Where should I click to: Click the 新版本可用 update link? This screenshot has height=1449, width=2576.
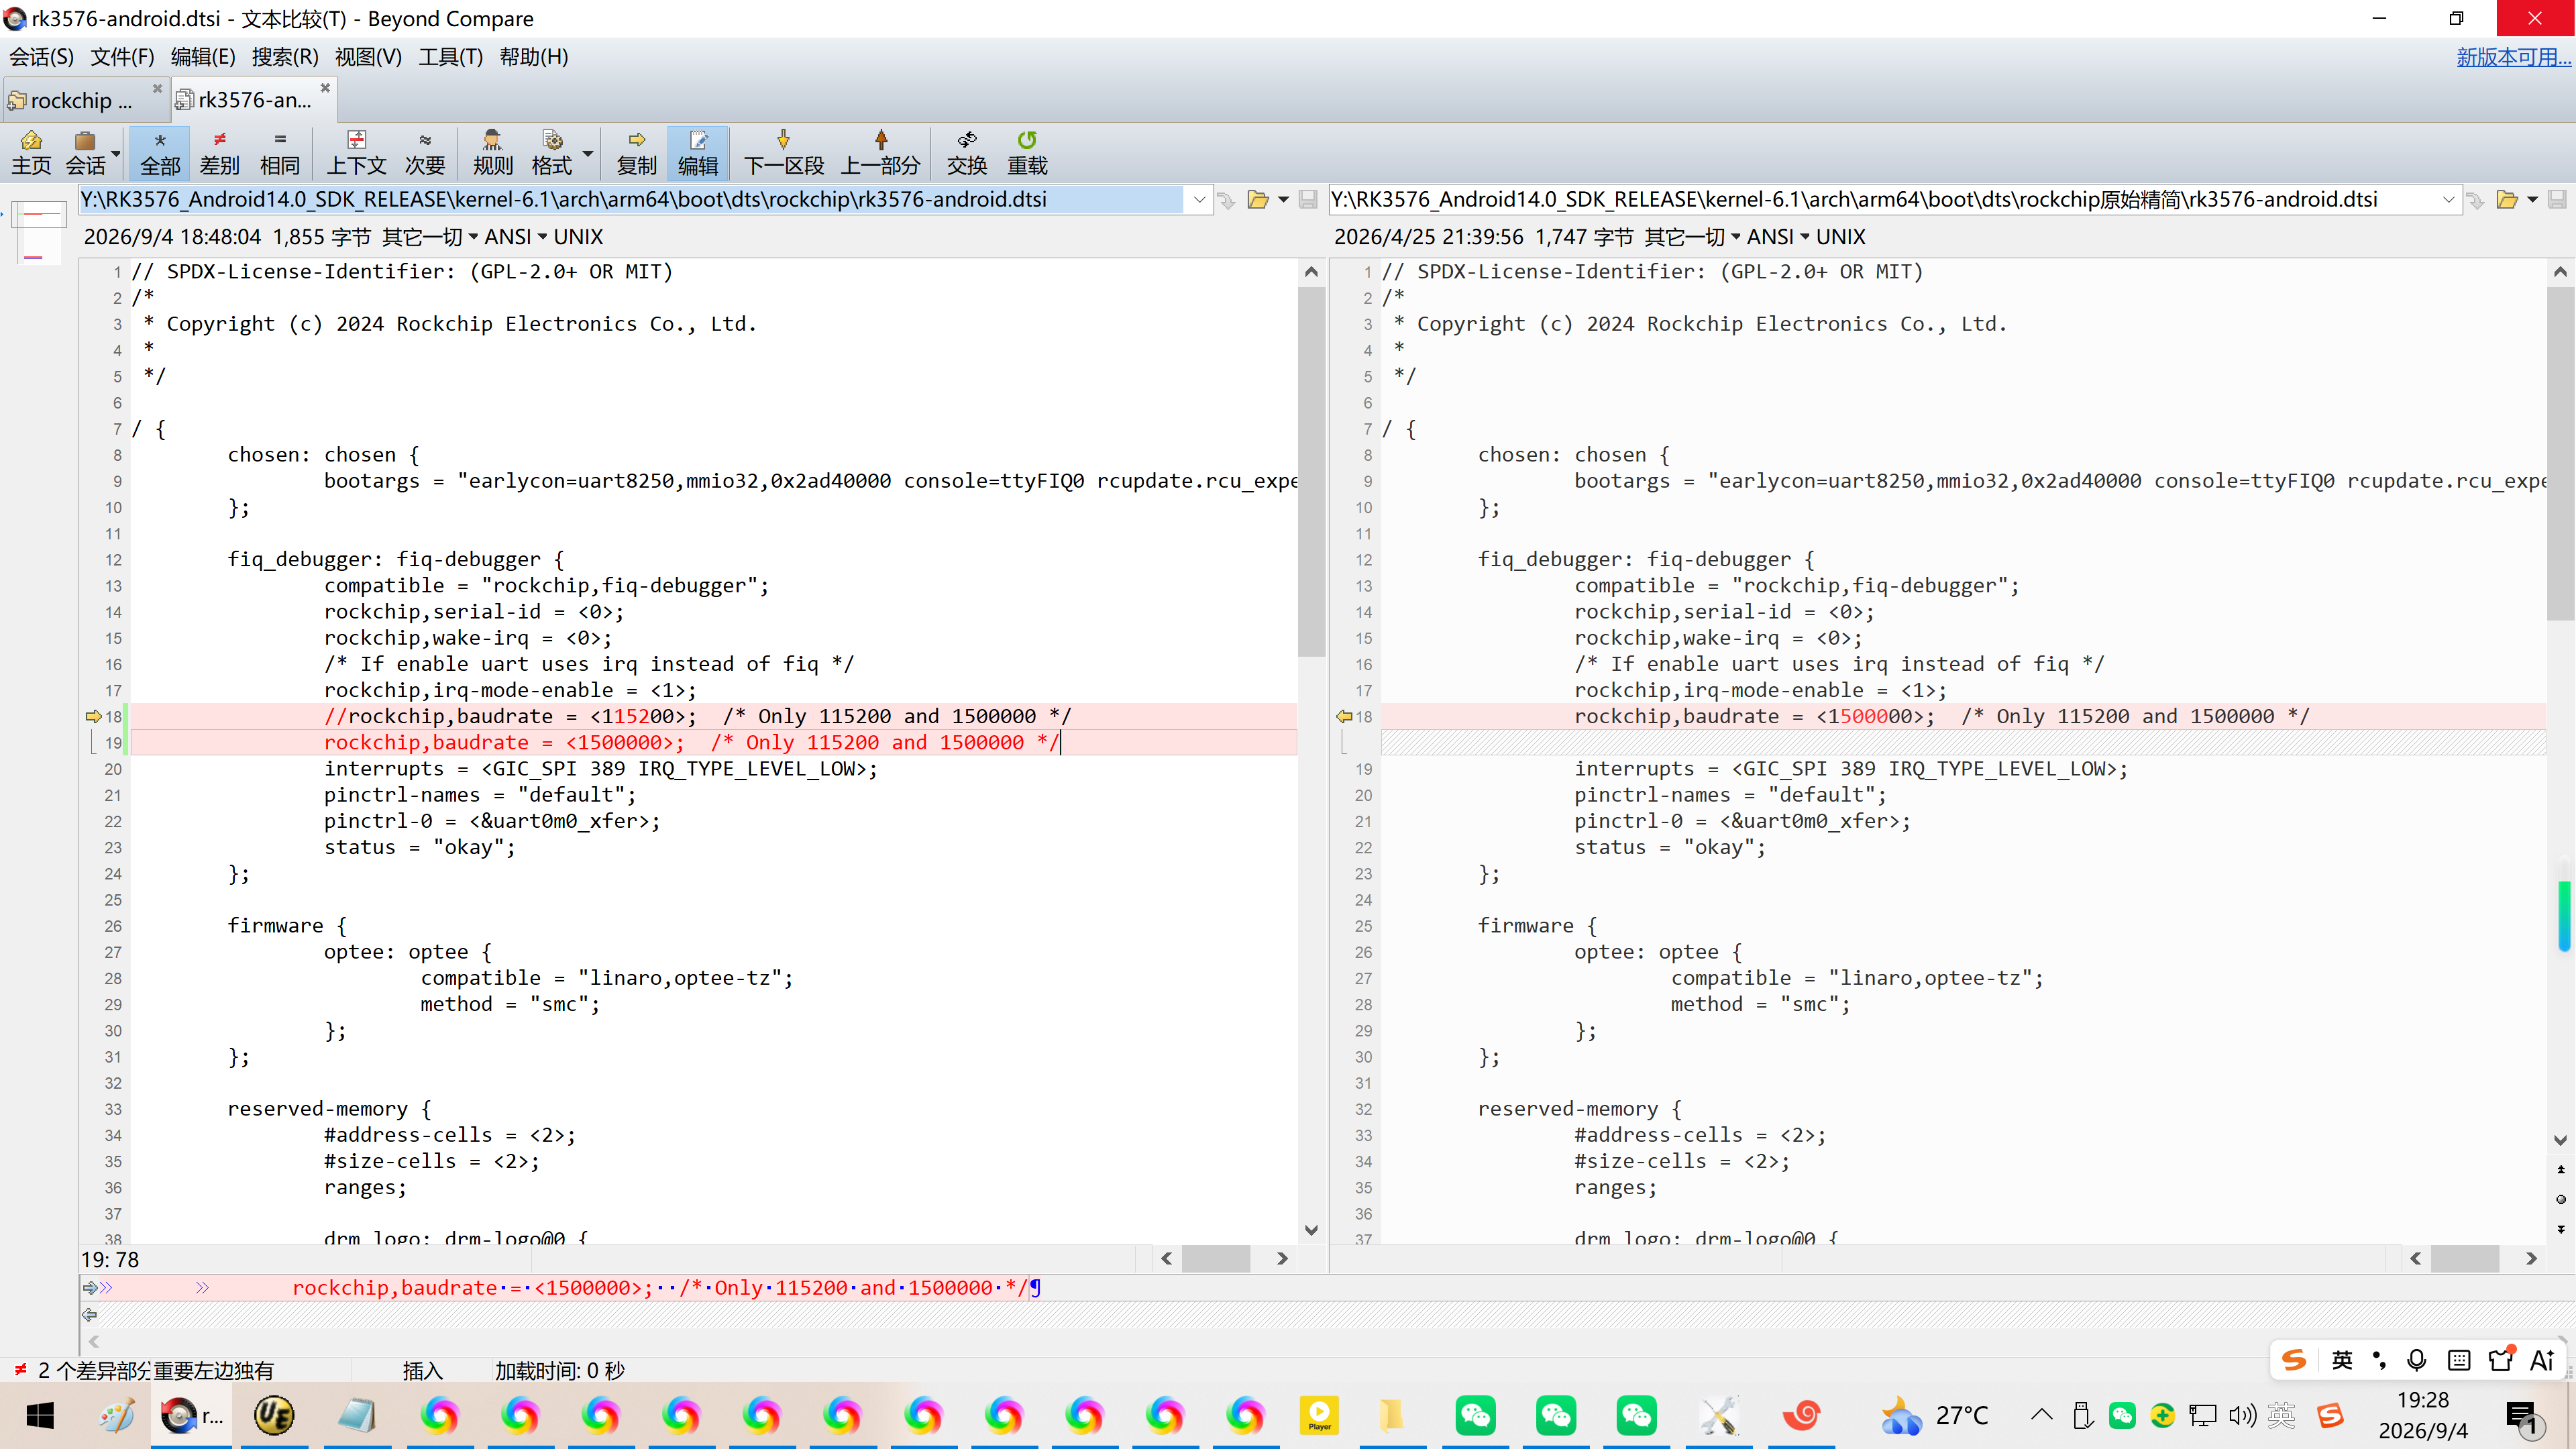pyautogui.click(x=2512, y=57)
